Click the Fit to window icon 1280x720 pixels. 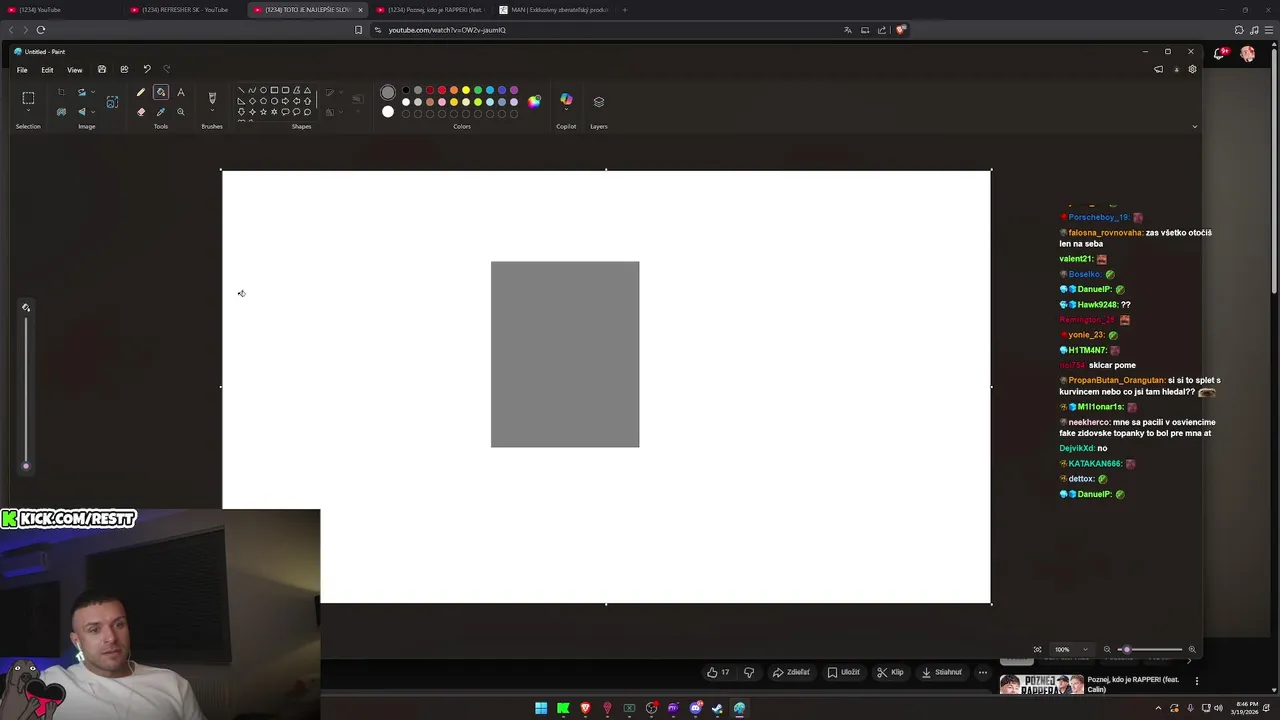click(1037, 649)
